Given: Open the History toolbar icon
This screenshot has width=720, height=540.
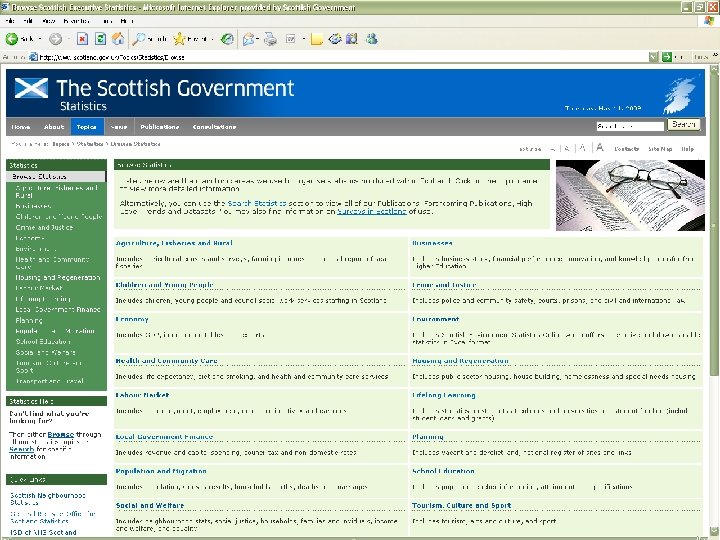Looking at the screenshot, I should click(227, 39).
